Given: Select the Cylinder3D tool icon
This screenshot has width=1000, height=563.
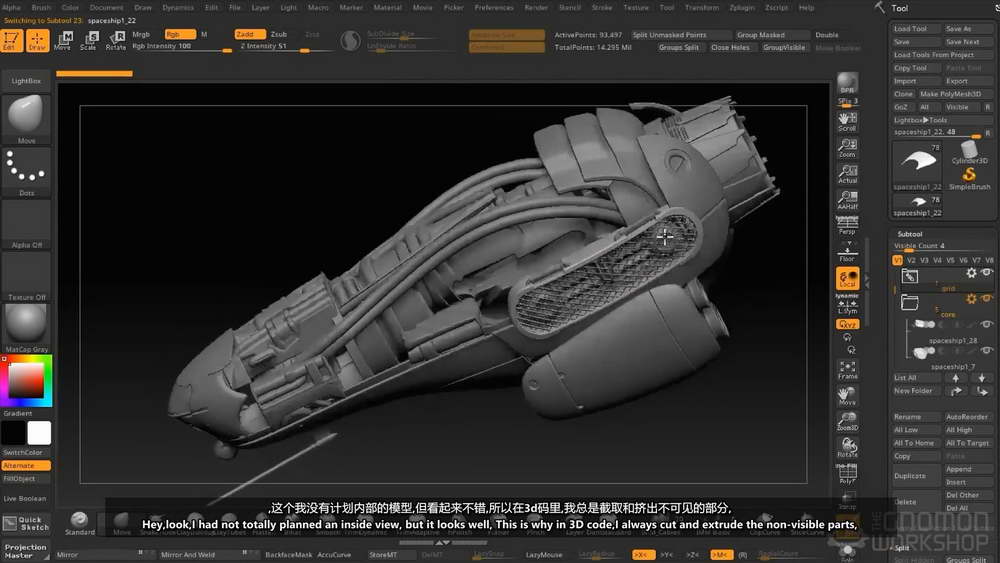Looking at the screenshot, I should (x=969, y=152).
